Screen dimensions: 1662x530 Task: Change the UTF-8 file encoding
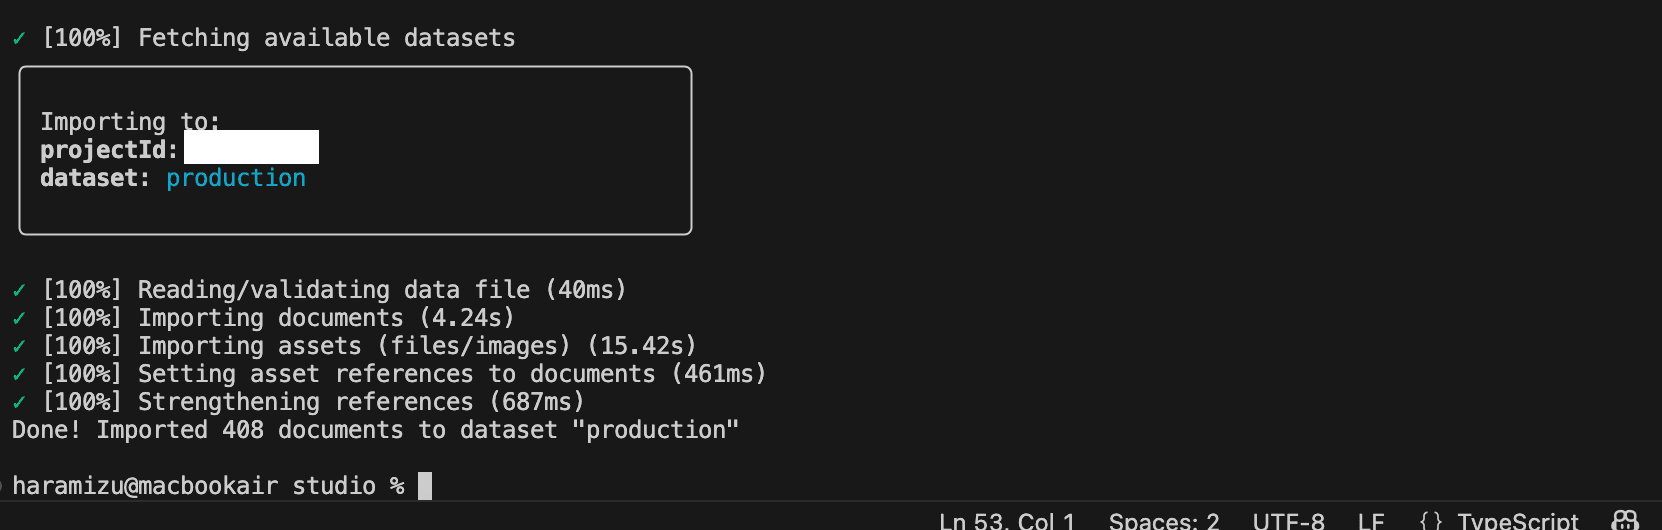coord(1288,521)
